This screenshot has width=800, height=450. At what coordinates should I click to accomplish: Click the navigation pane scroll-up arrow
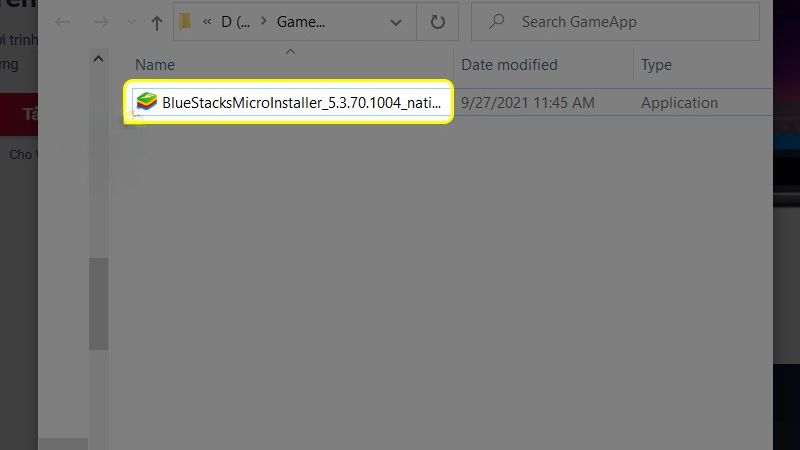(x=98, y=59)
